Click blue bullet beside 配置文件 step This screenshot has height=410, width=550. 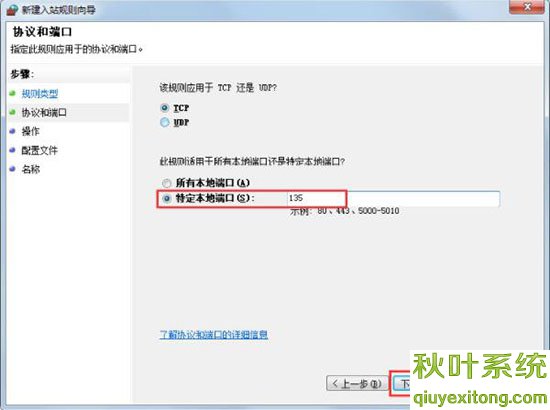point(13,150)
